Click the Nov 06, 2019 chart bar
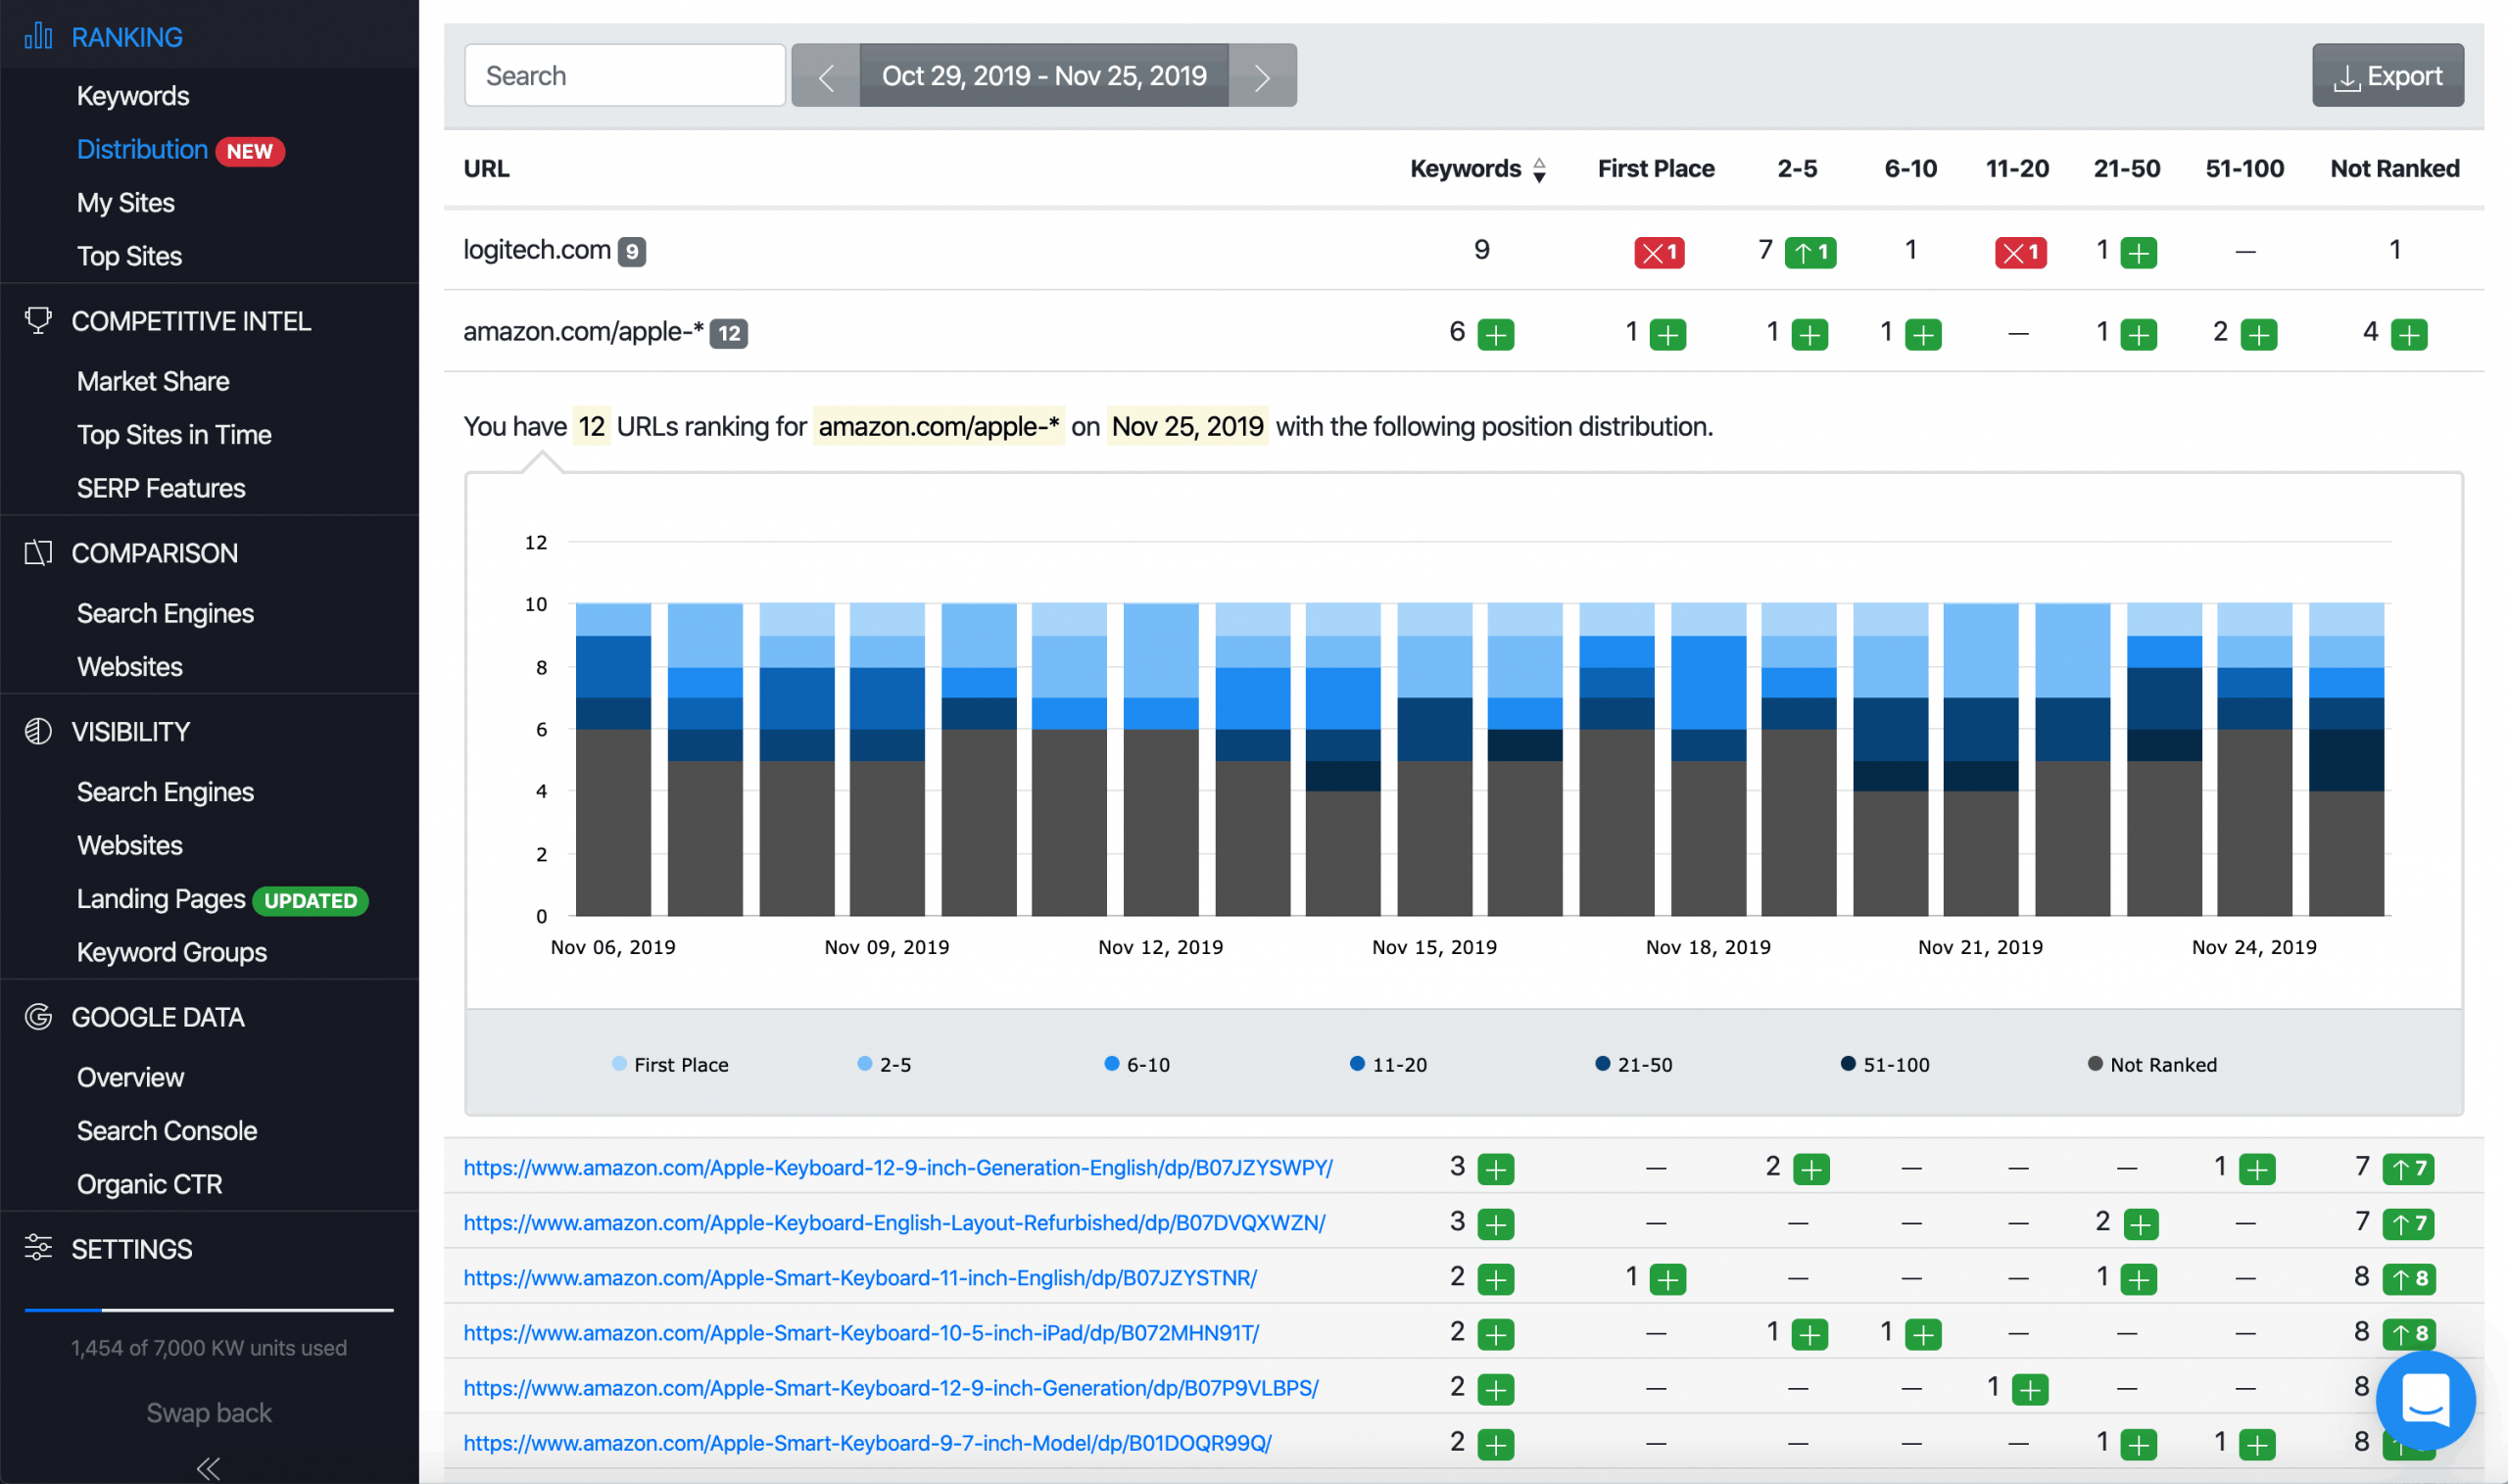 point(613,759)
